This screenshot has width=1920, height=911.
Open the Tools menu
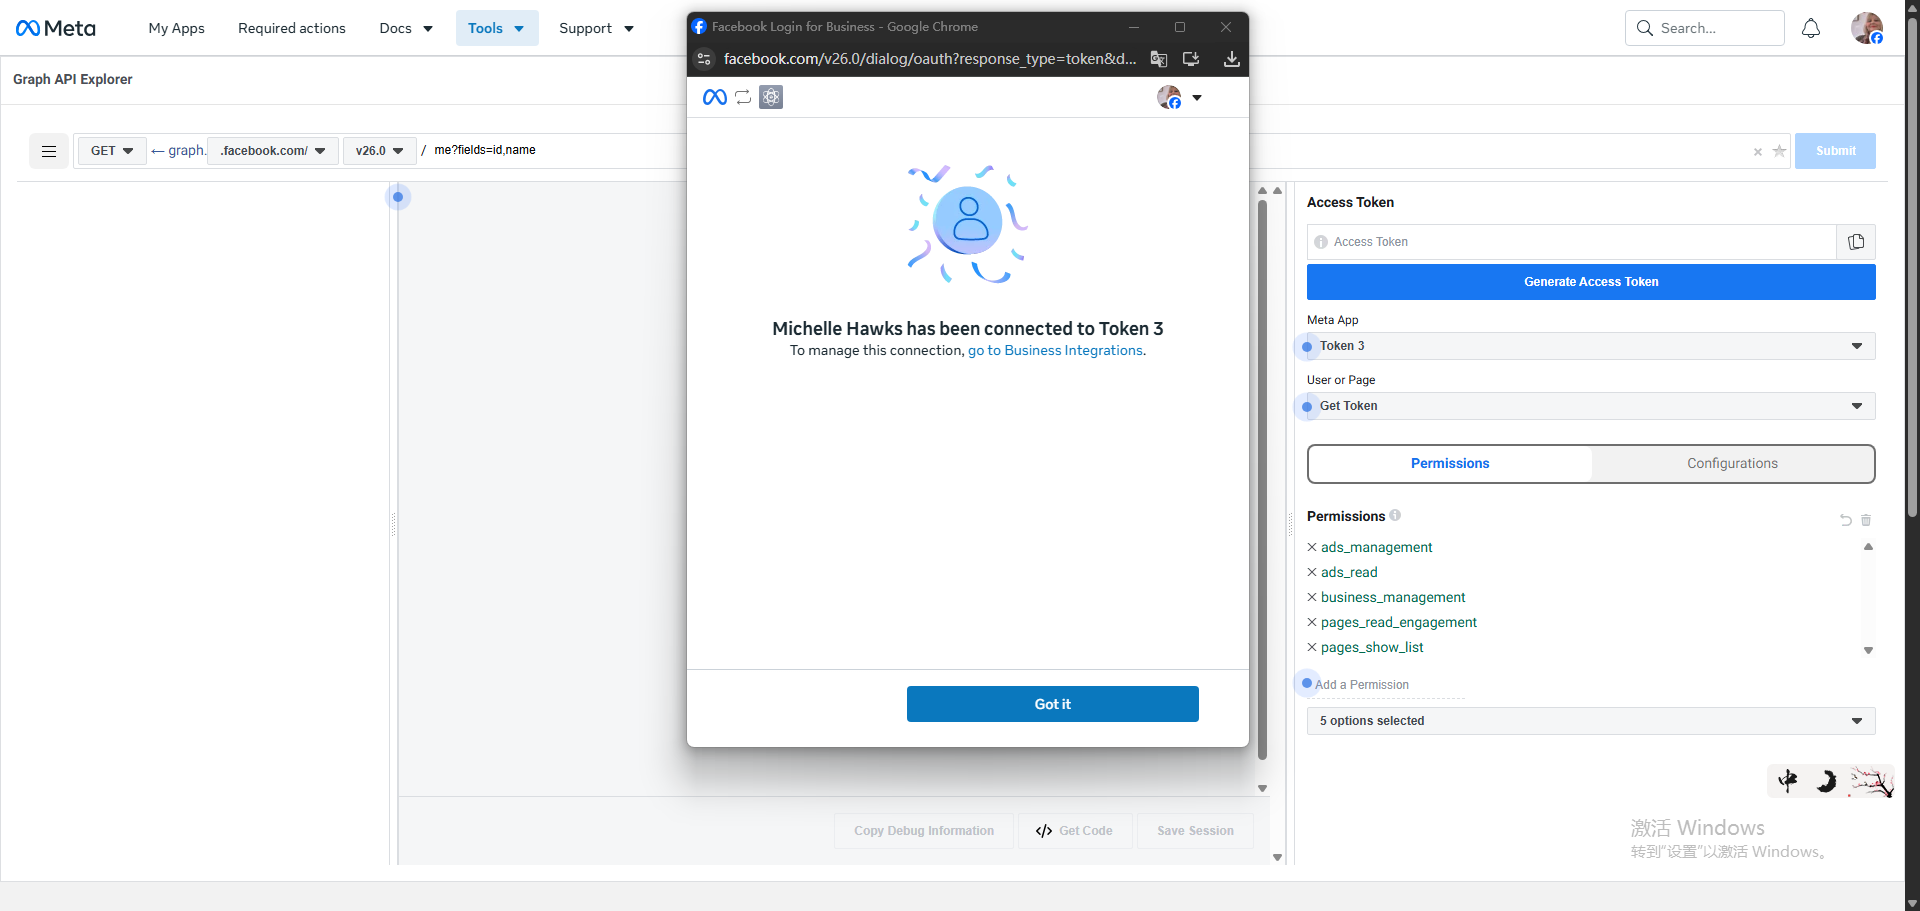(x=497, y=28)
